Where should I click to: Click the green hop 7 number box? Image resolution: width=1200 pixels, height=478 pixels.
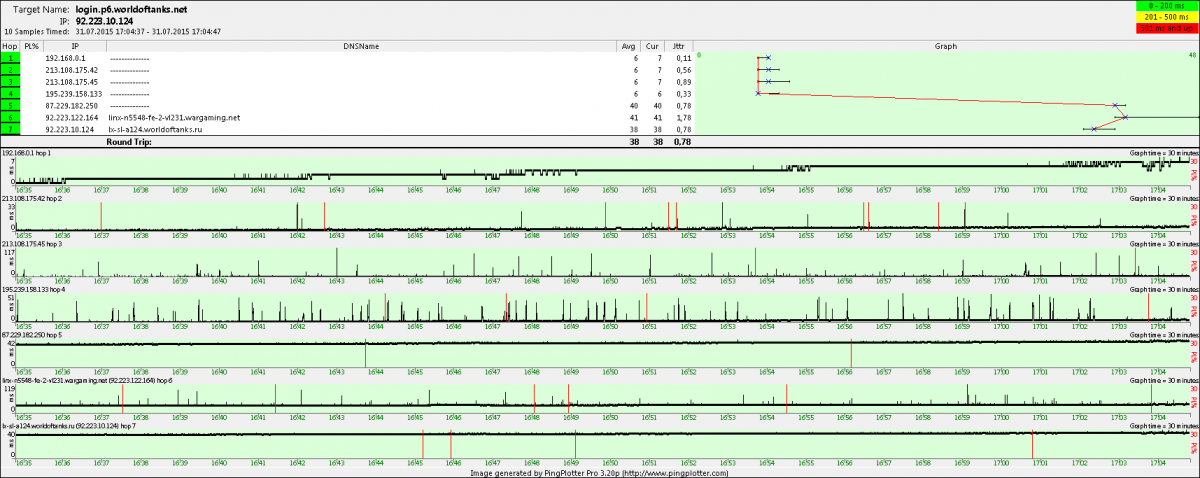(9, 129)
